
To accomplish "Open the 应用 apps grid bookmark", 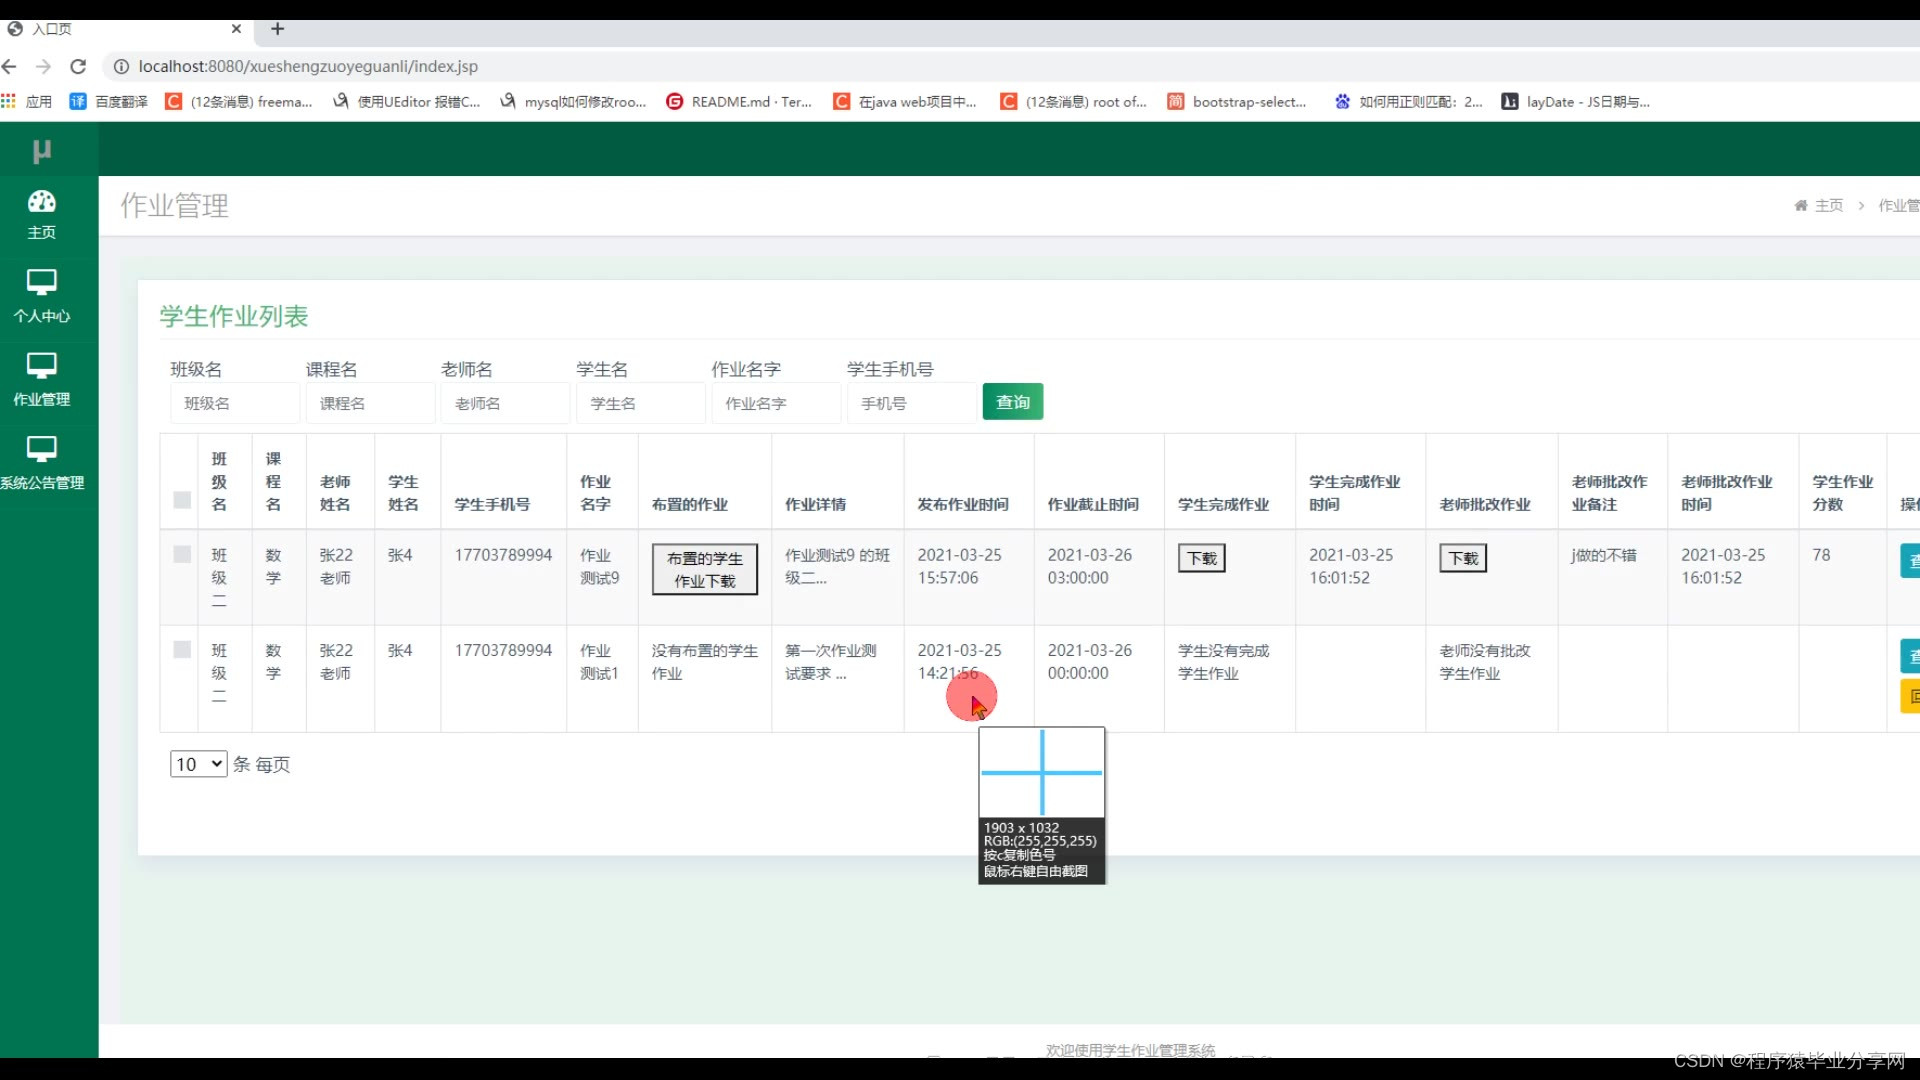I will tap(27, 101).
